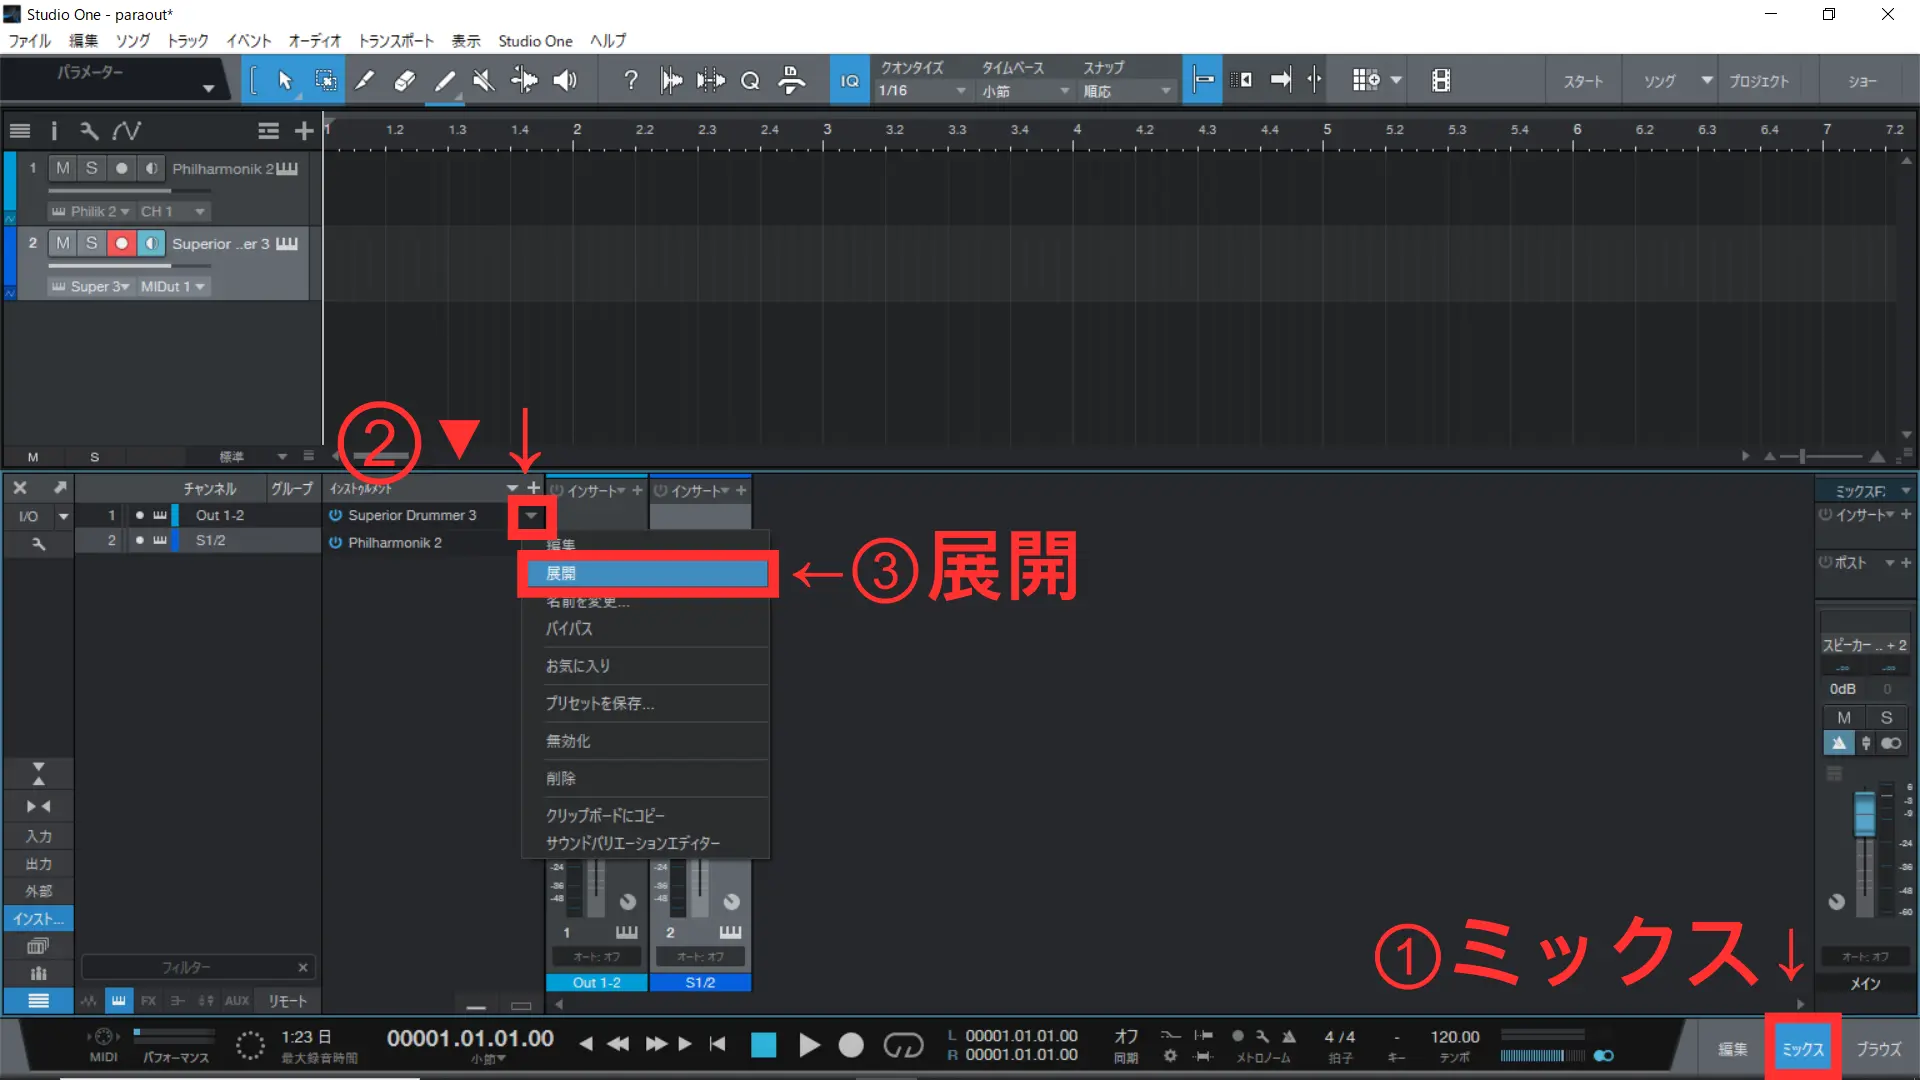Select the Paint (pencil) tool

[x=445, y=81]
